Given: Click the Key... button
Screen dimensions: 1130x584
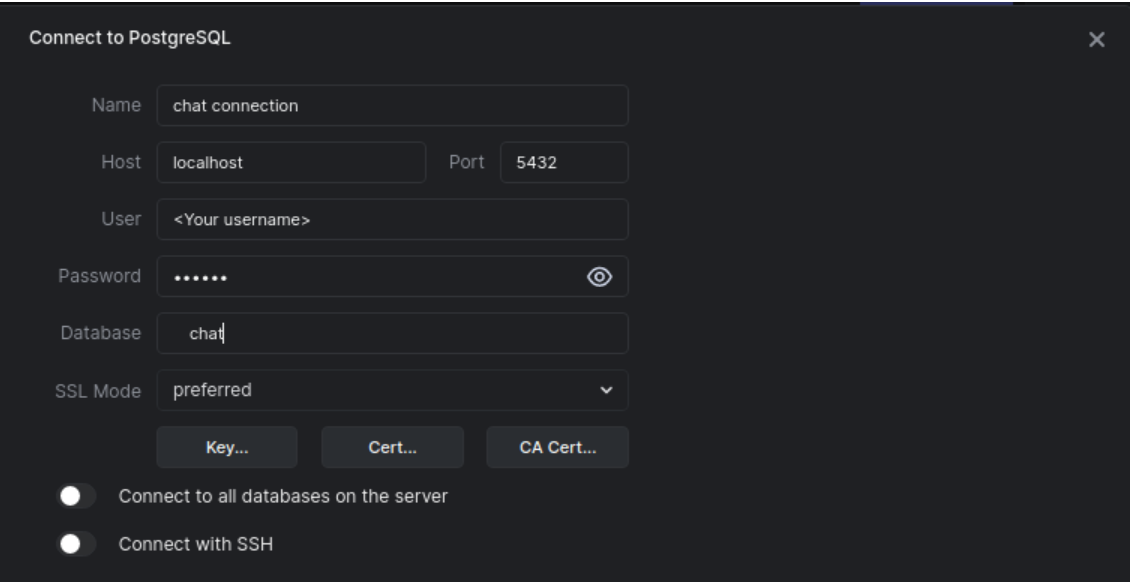Looking at the screenshot, I should (226, 448).
